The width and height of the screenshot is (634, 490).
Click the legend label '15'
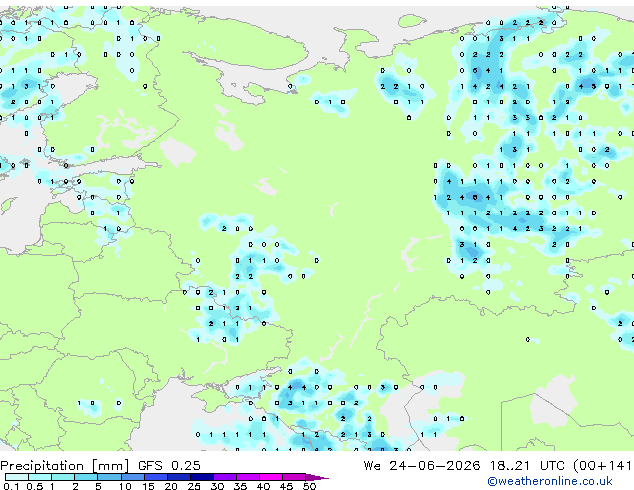(x=148, y=486)
